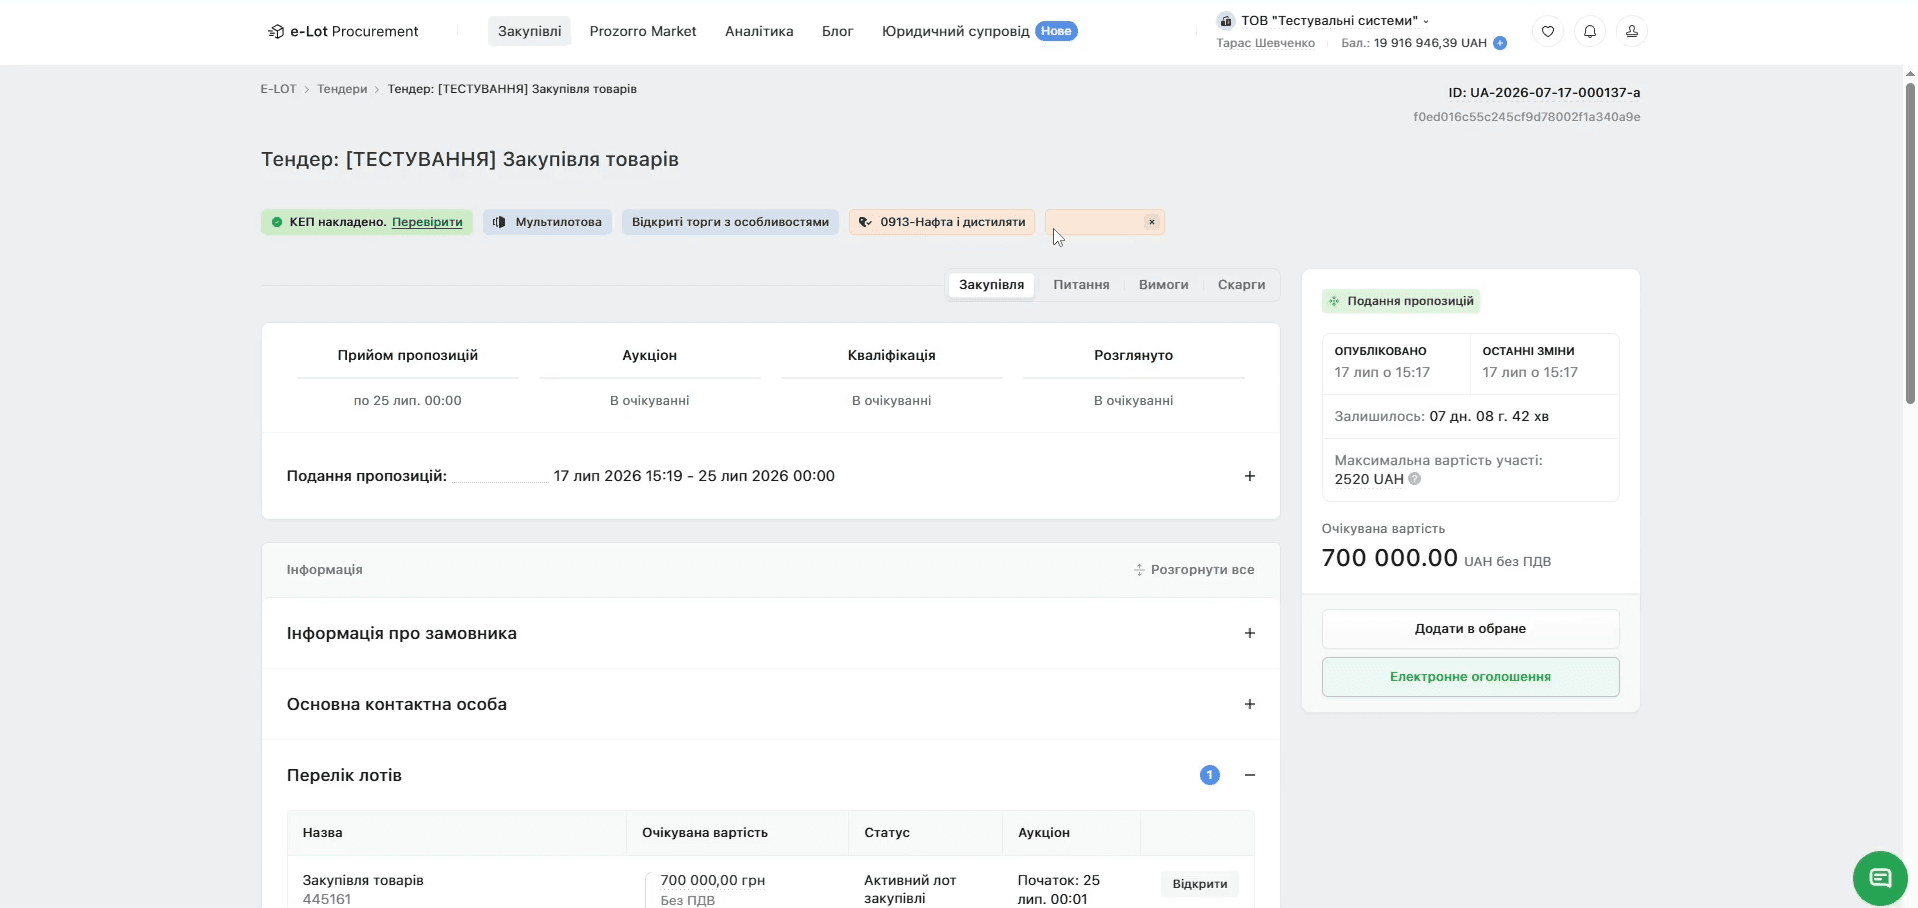Click the question mark help icon near 2520 UAH
Viewport: 1918px width, 908px height.
pyautogui.click(x=1415, y=479)
